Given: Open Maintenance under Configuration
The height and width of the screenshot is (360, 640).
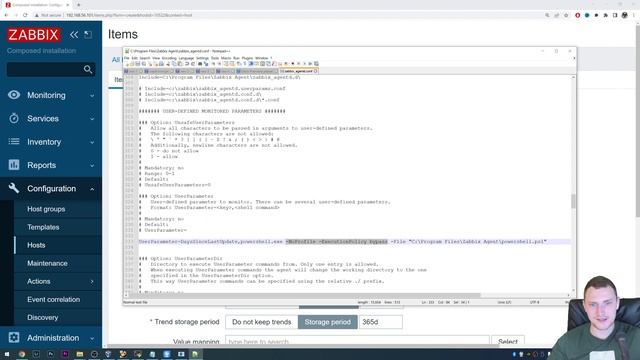Looking at the screenshot, I should [x=47, y=263].
